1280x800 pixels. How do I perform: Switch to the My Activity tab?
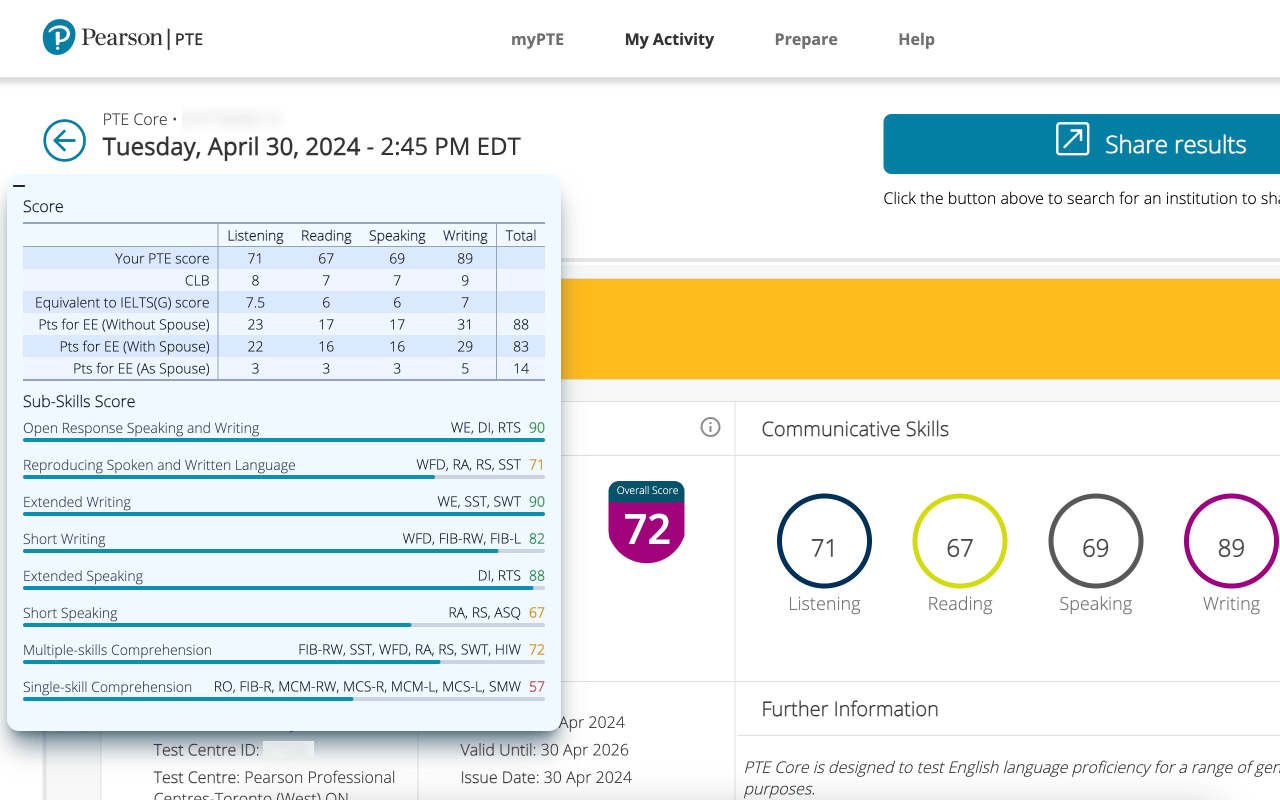pyautogui.click(x=669, y=39)
